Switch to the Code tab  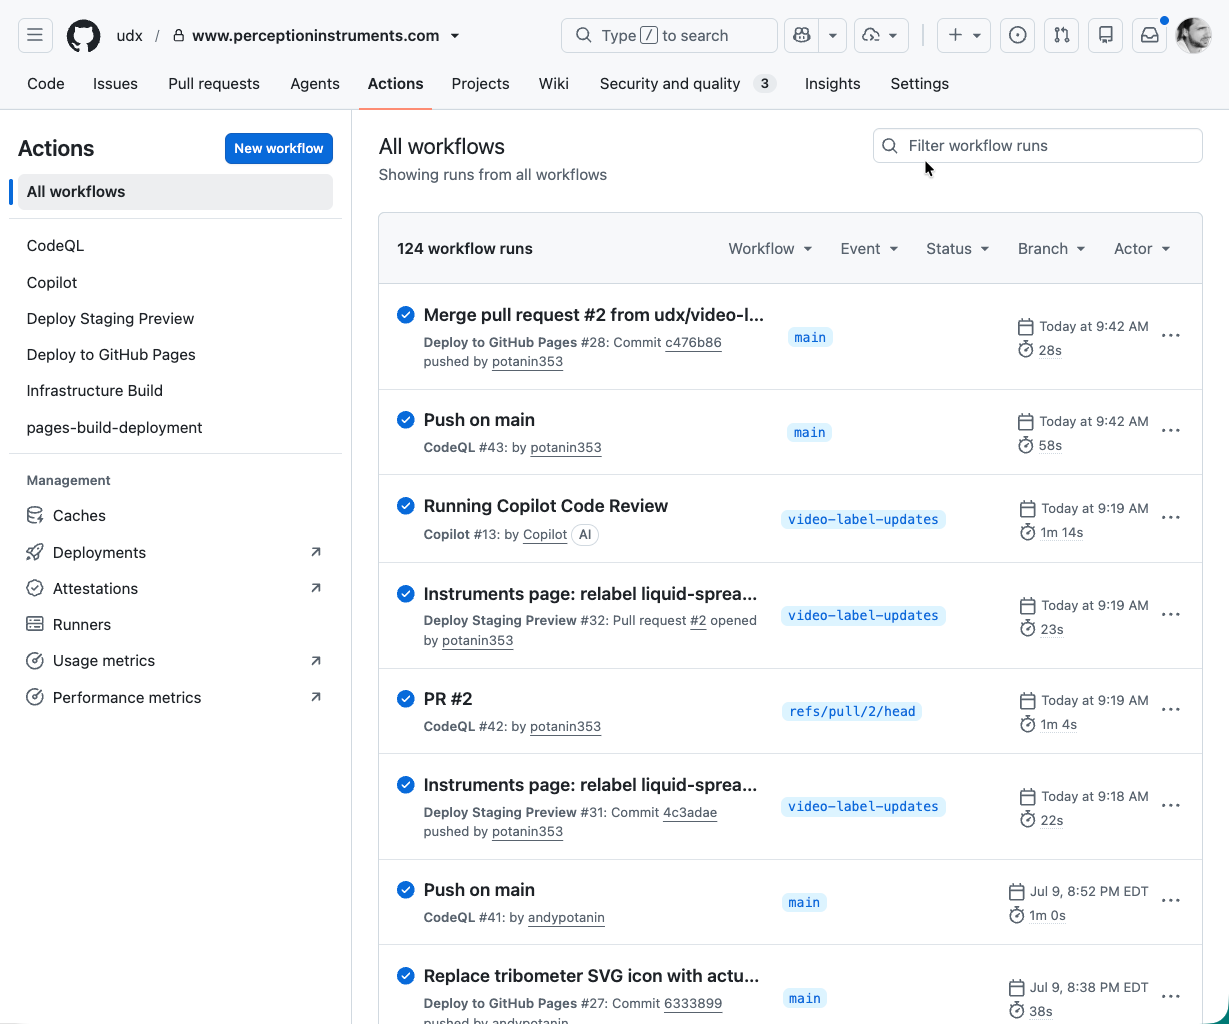[x=46, y=84]
